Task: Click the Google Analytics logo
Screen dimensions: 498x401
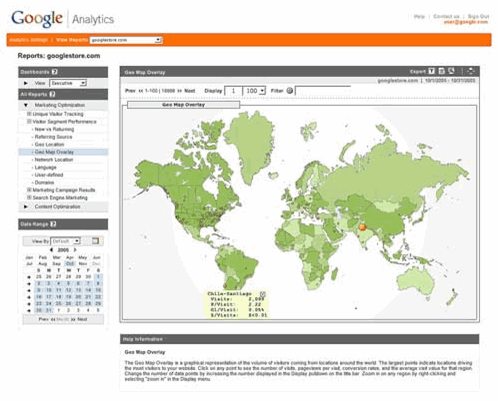Action: pyautogui.click(x=63, y=19)
